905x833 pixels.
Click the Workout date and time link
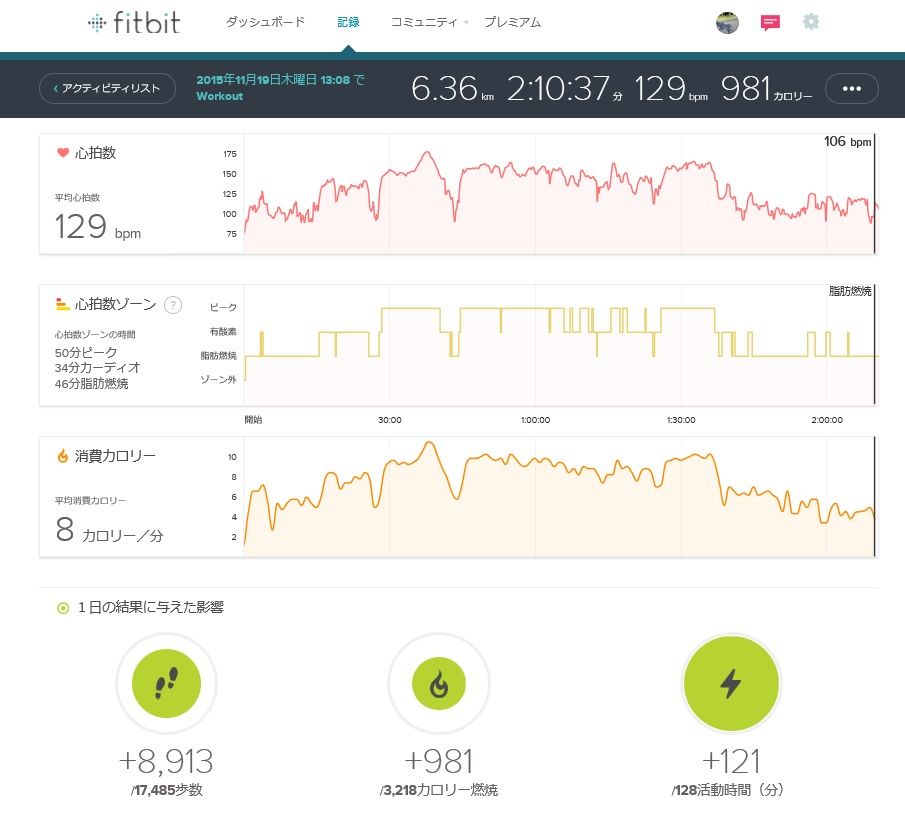coord(281,88)
